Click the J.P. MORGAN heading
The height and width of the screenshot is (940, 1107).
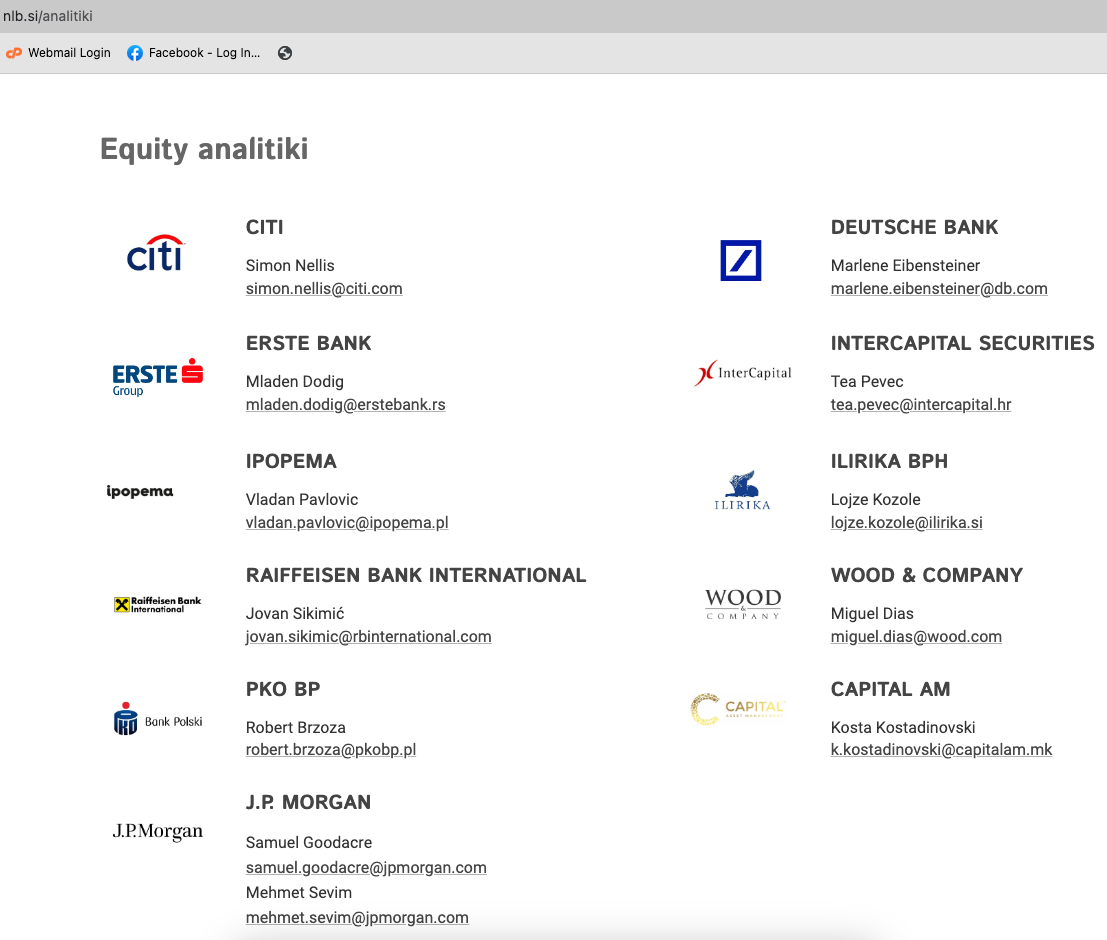[309, 802]
